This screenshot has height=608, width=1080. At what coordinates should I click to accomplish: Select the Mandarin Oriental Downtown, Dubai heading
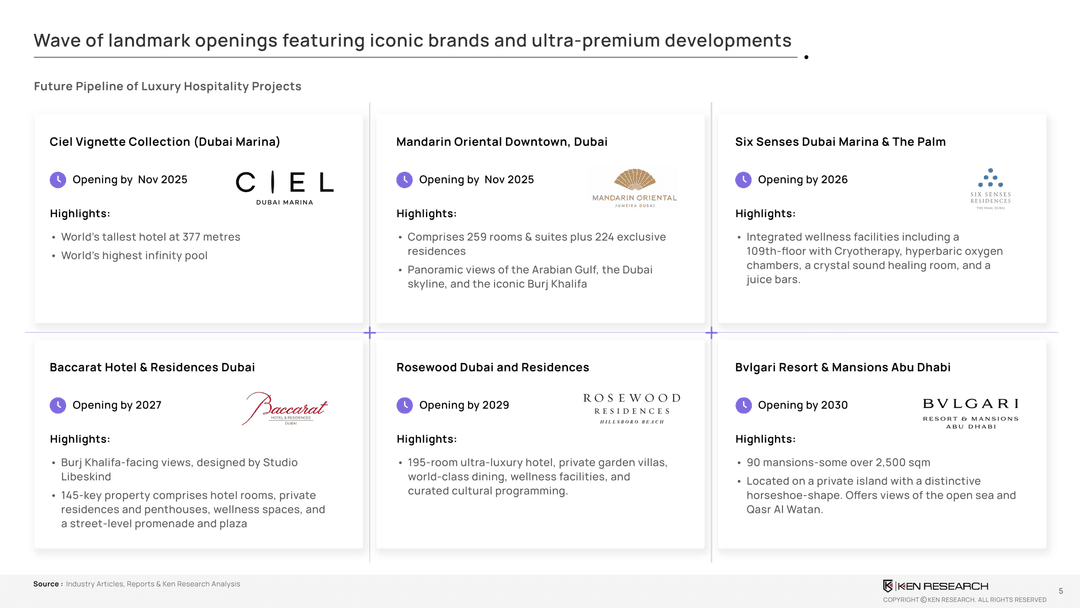[502, 142]
